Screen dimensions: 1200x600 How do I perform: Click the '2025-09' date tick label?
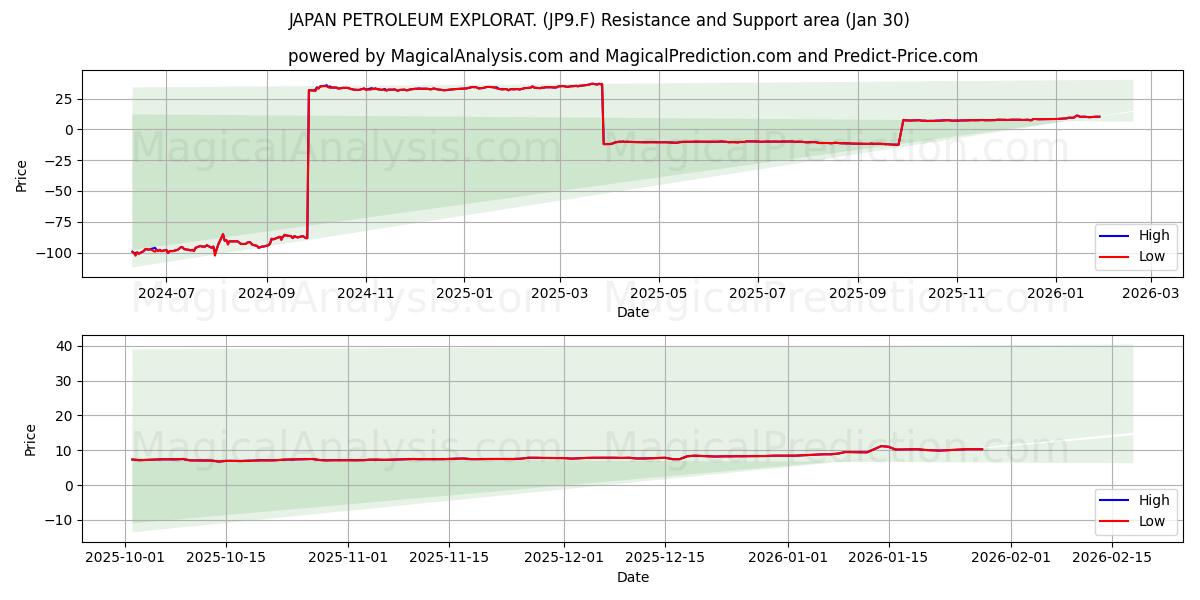[858, 294]
